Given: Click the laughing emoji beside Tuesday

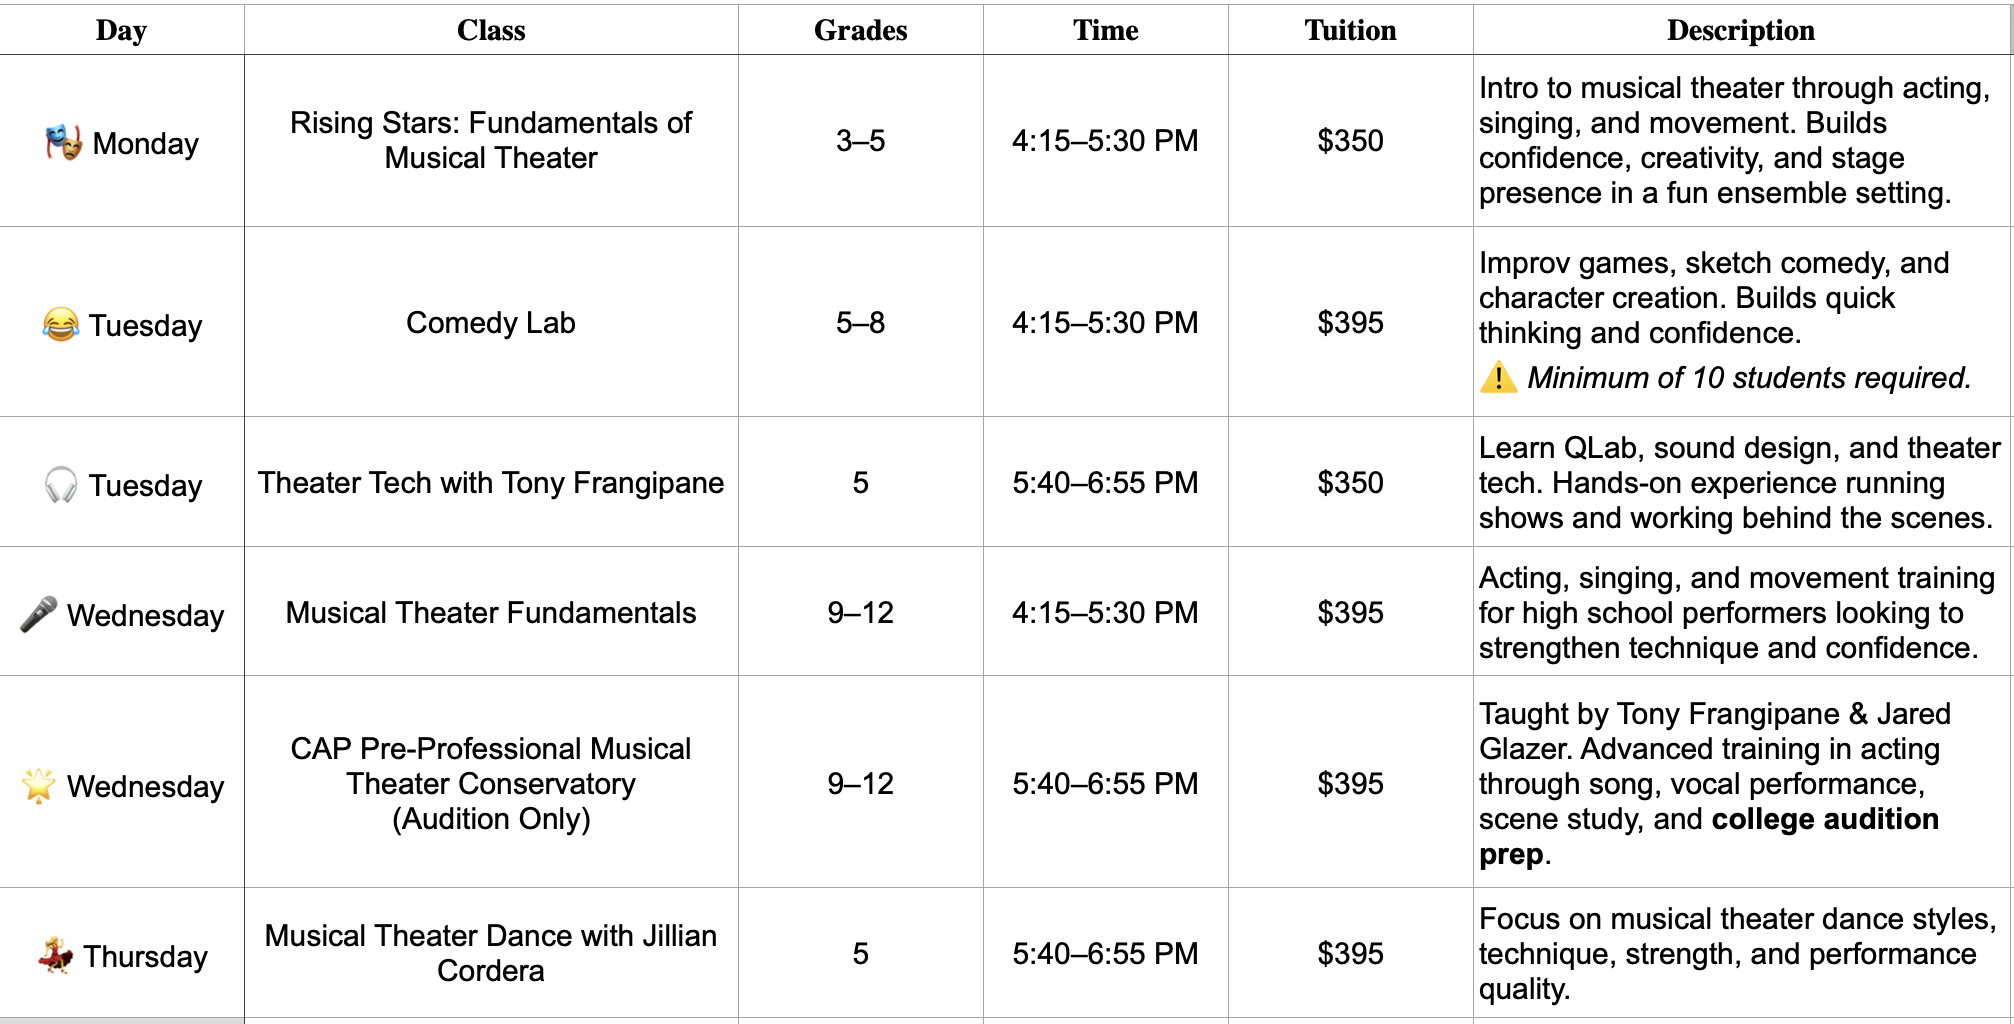Looking at the screenshot, I should (61, 324).
